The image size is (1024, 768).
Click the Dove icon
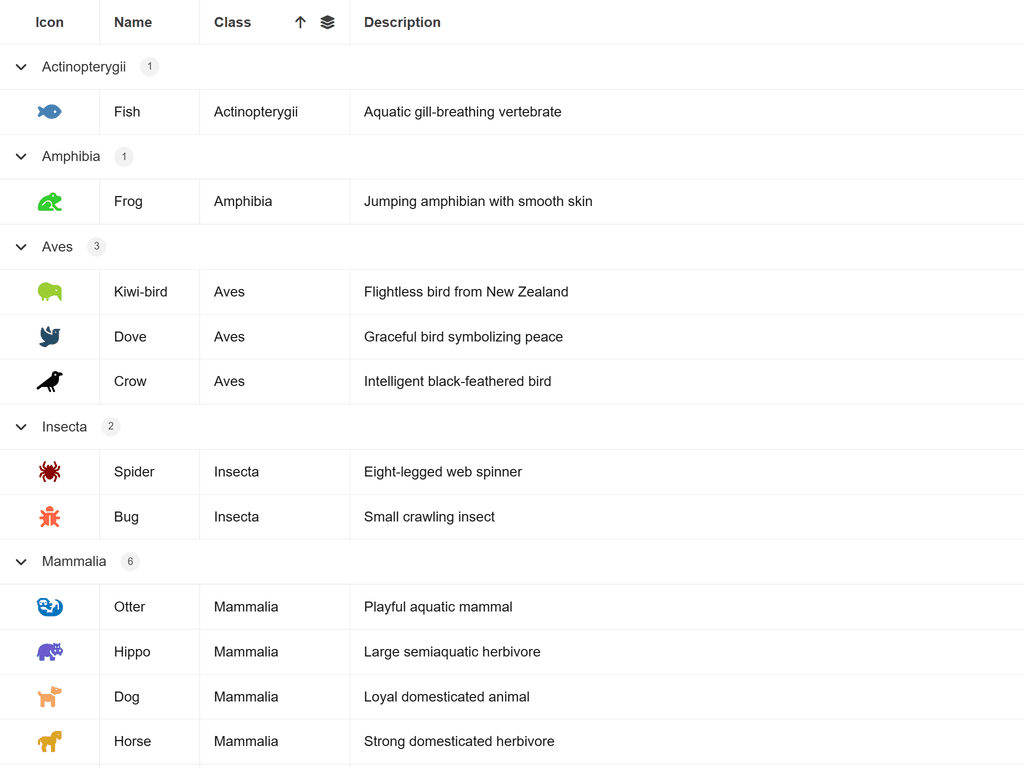(x=48, y=336)
